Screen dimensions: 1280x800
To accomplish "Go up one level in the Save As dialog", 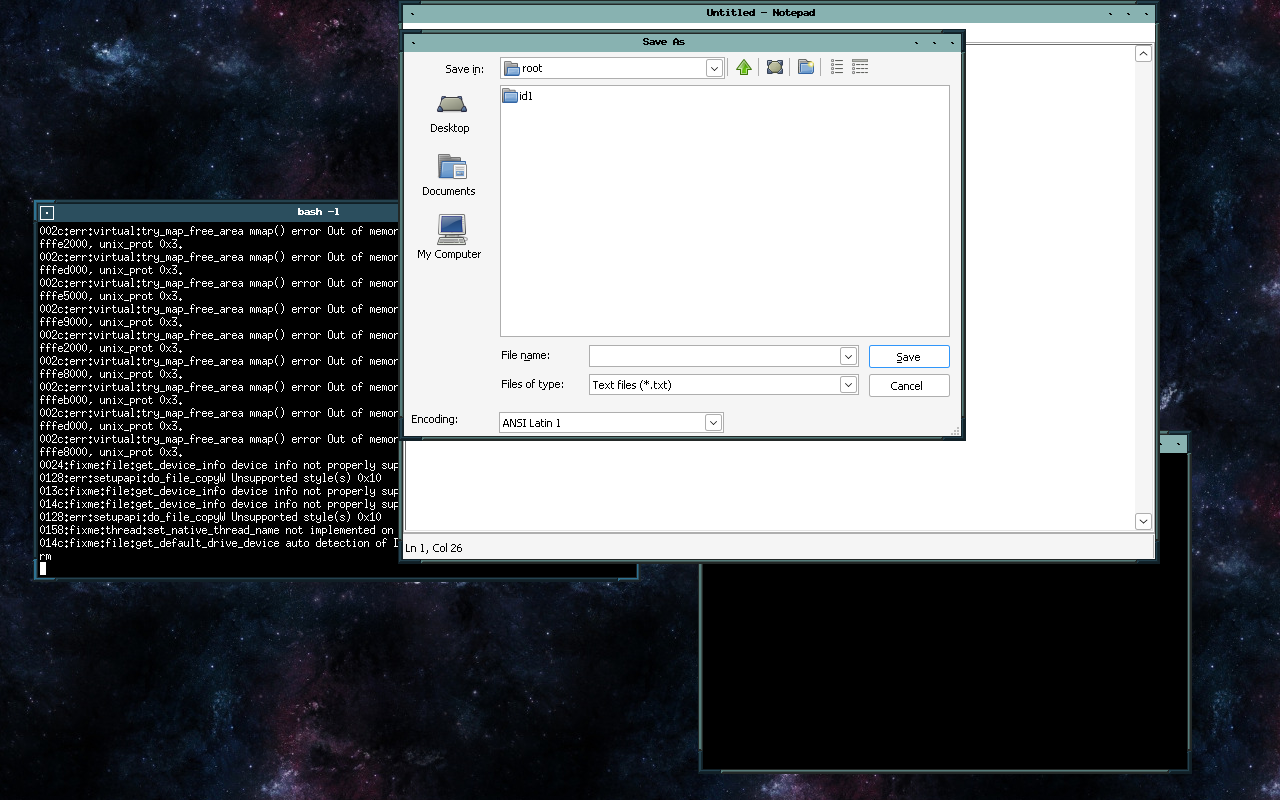I will tap(743, 67).
